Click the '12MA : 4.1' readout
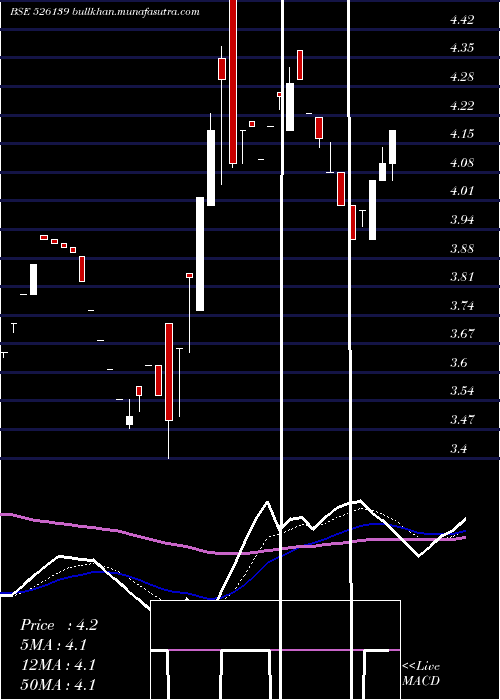The width and height of the screenshot is (500, 700). [x=58, y=665]
